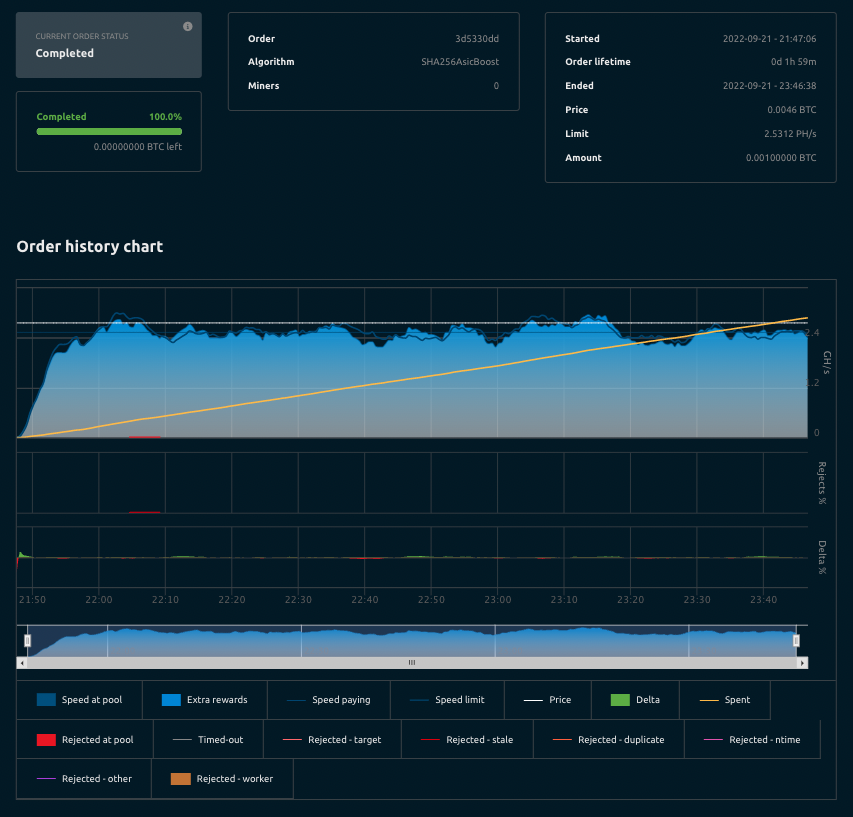The width and height of the screenshot is (853, 817).
Task: Toggle the Price line in legend
Action: (548, 700)
